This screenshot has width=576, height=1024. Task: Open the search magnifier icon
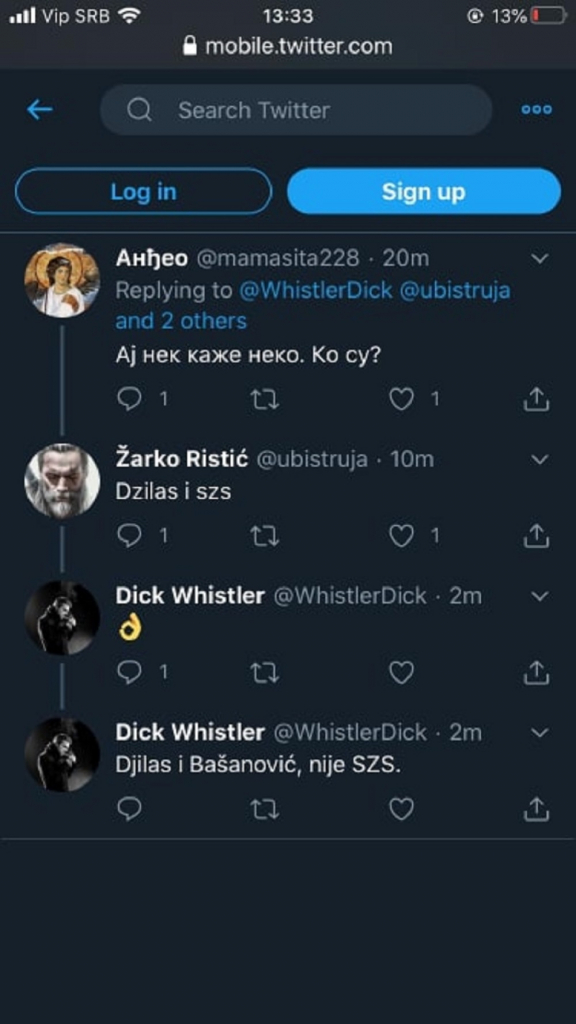[x=139, y=110]
